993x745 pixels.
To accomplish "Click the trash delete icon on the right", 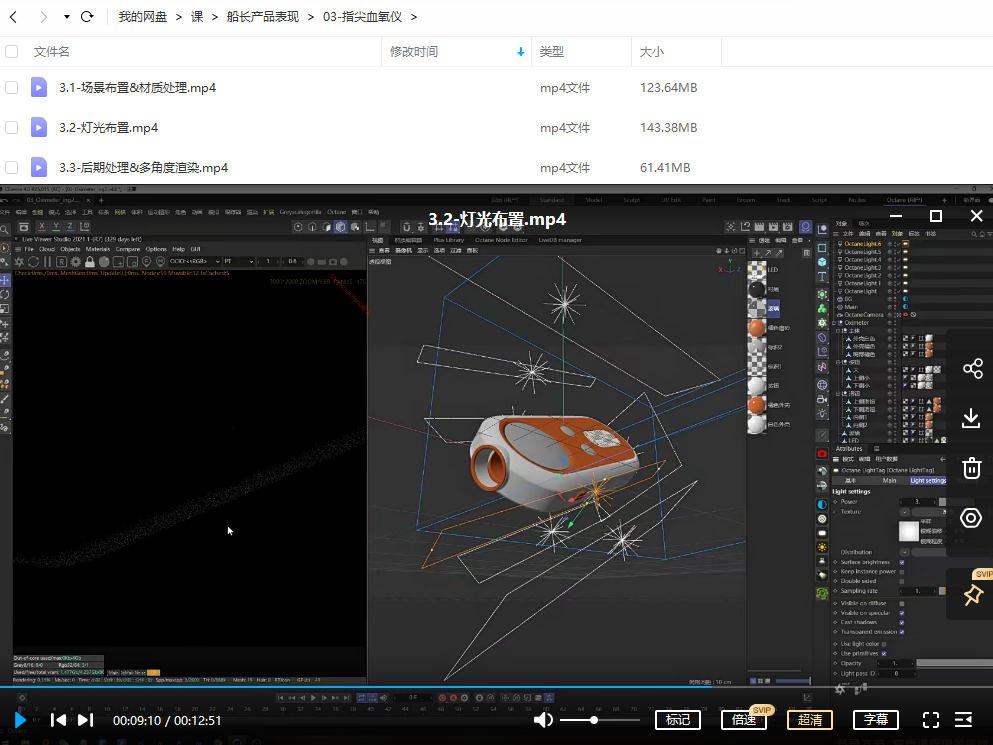I will pos(971,468).
